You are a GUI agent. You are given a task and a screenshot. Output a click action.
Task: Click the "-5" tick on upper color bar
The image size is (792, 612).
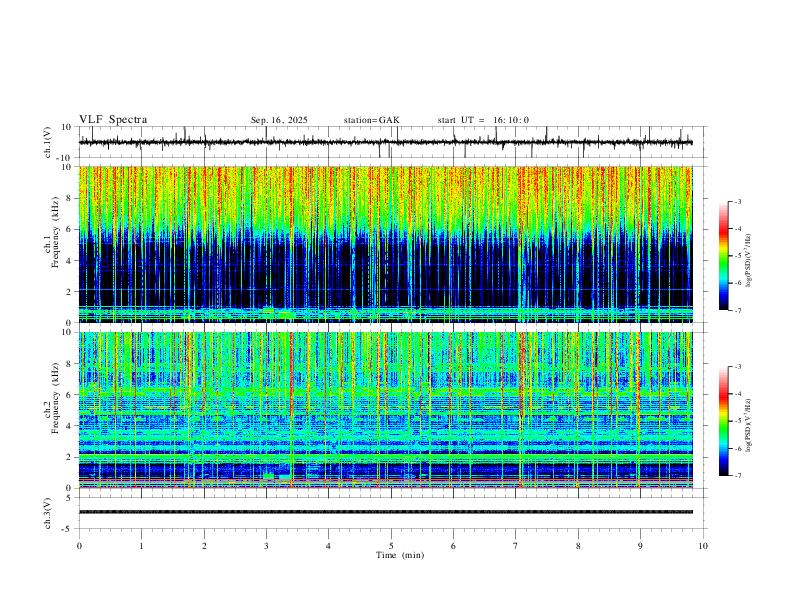[x=737, y=256]
